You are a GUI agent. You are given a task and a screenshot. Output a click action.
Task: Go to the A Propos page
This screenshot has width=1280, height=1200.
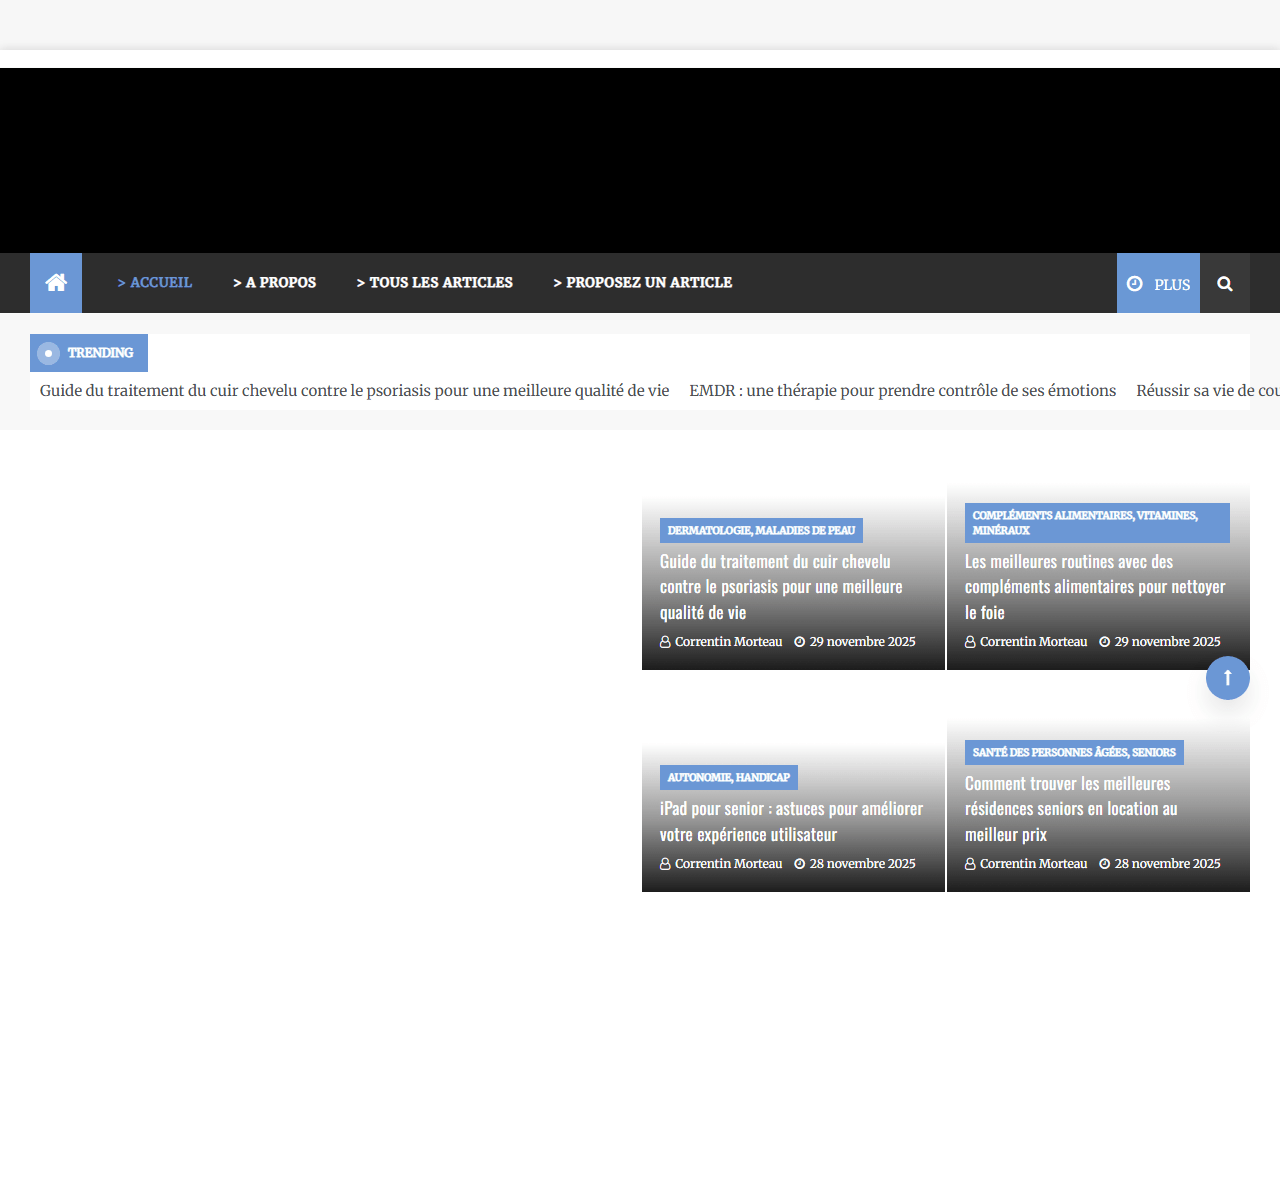pyautogui.click(x=275, y=283)
